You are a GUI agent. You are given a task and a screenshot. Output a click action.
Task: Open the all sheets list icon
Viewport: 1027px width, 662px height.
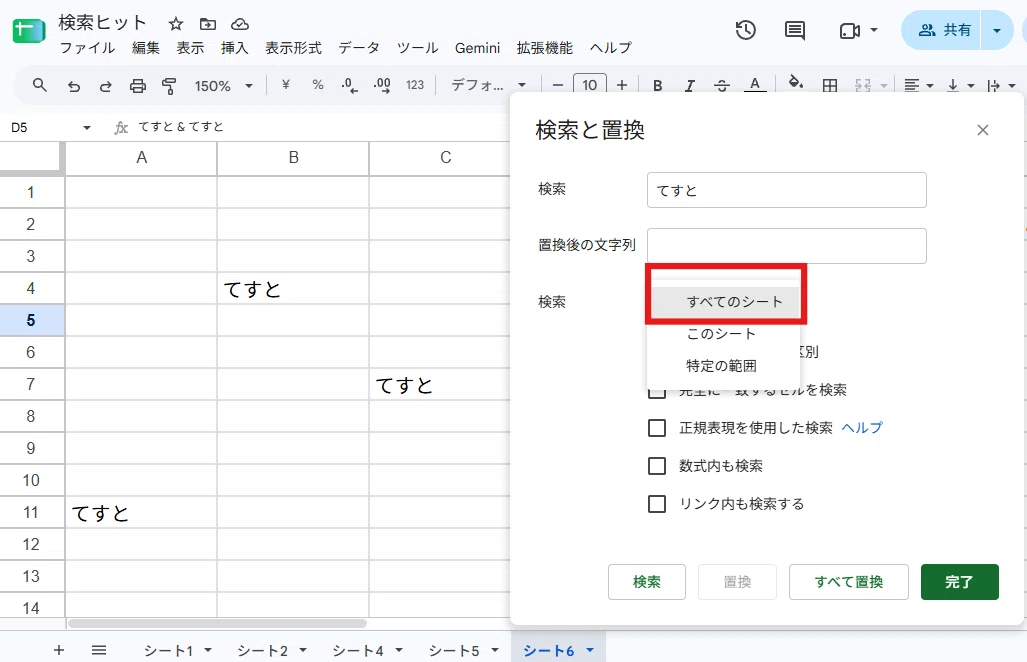click(x=99, y=650)
